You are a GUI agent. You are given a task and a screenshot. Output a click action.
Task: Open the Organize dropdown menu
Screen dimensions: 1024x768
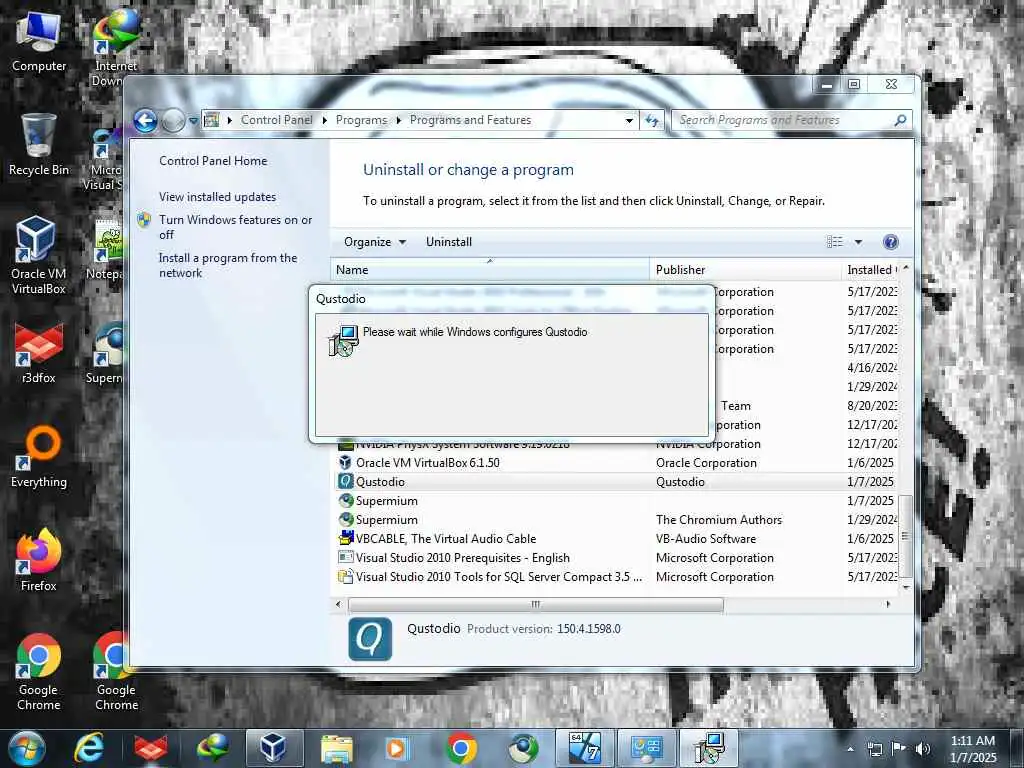point(375,242)
